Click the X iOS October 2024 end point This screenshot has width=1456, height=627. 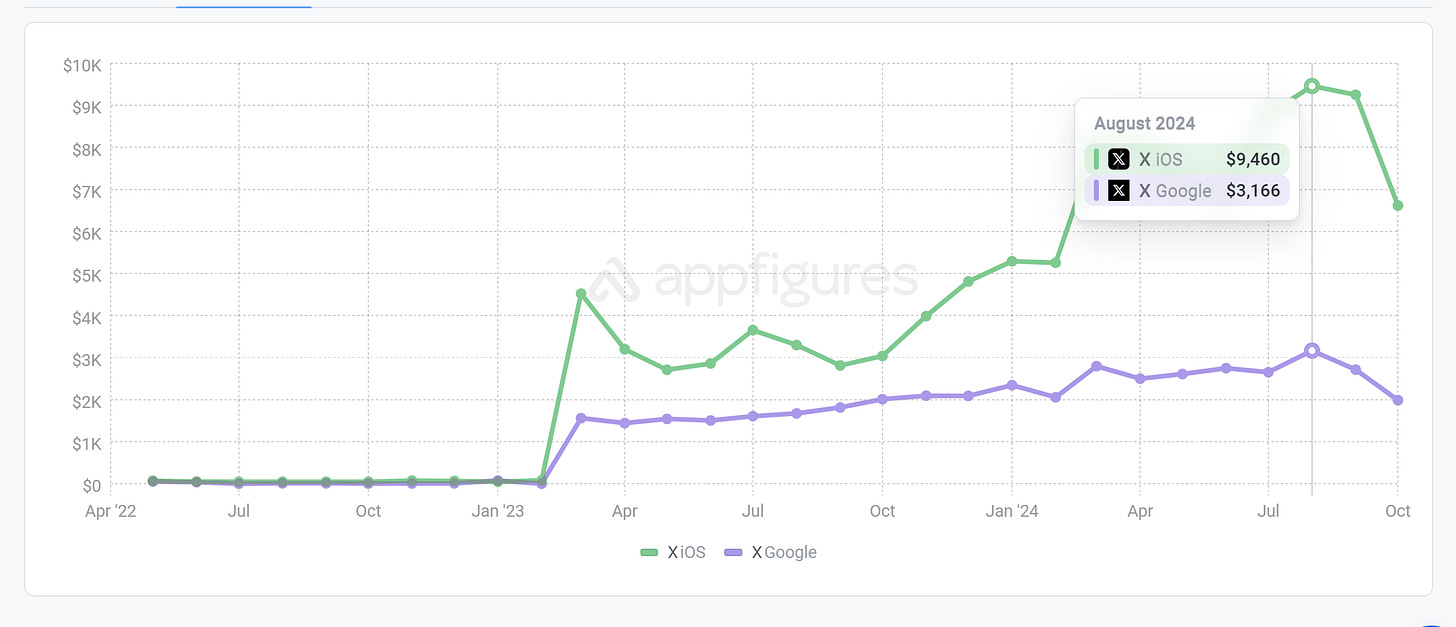click(1398, 206)
